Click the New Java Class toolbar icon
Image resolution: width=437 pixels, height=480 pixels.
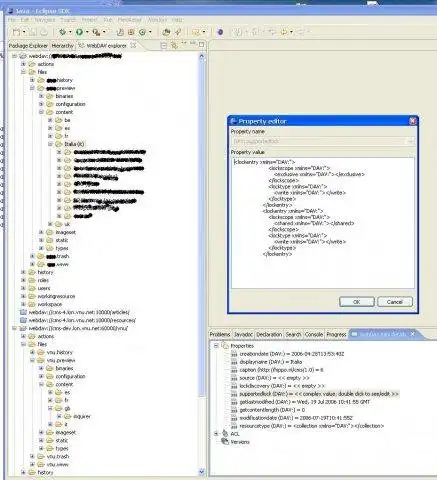point(142,32)
